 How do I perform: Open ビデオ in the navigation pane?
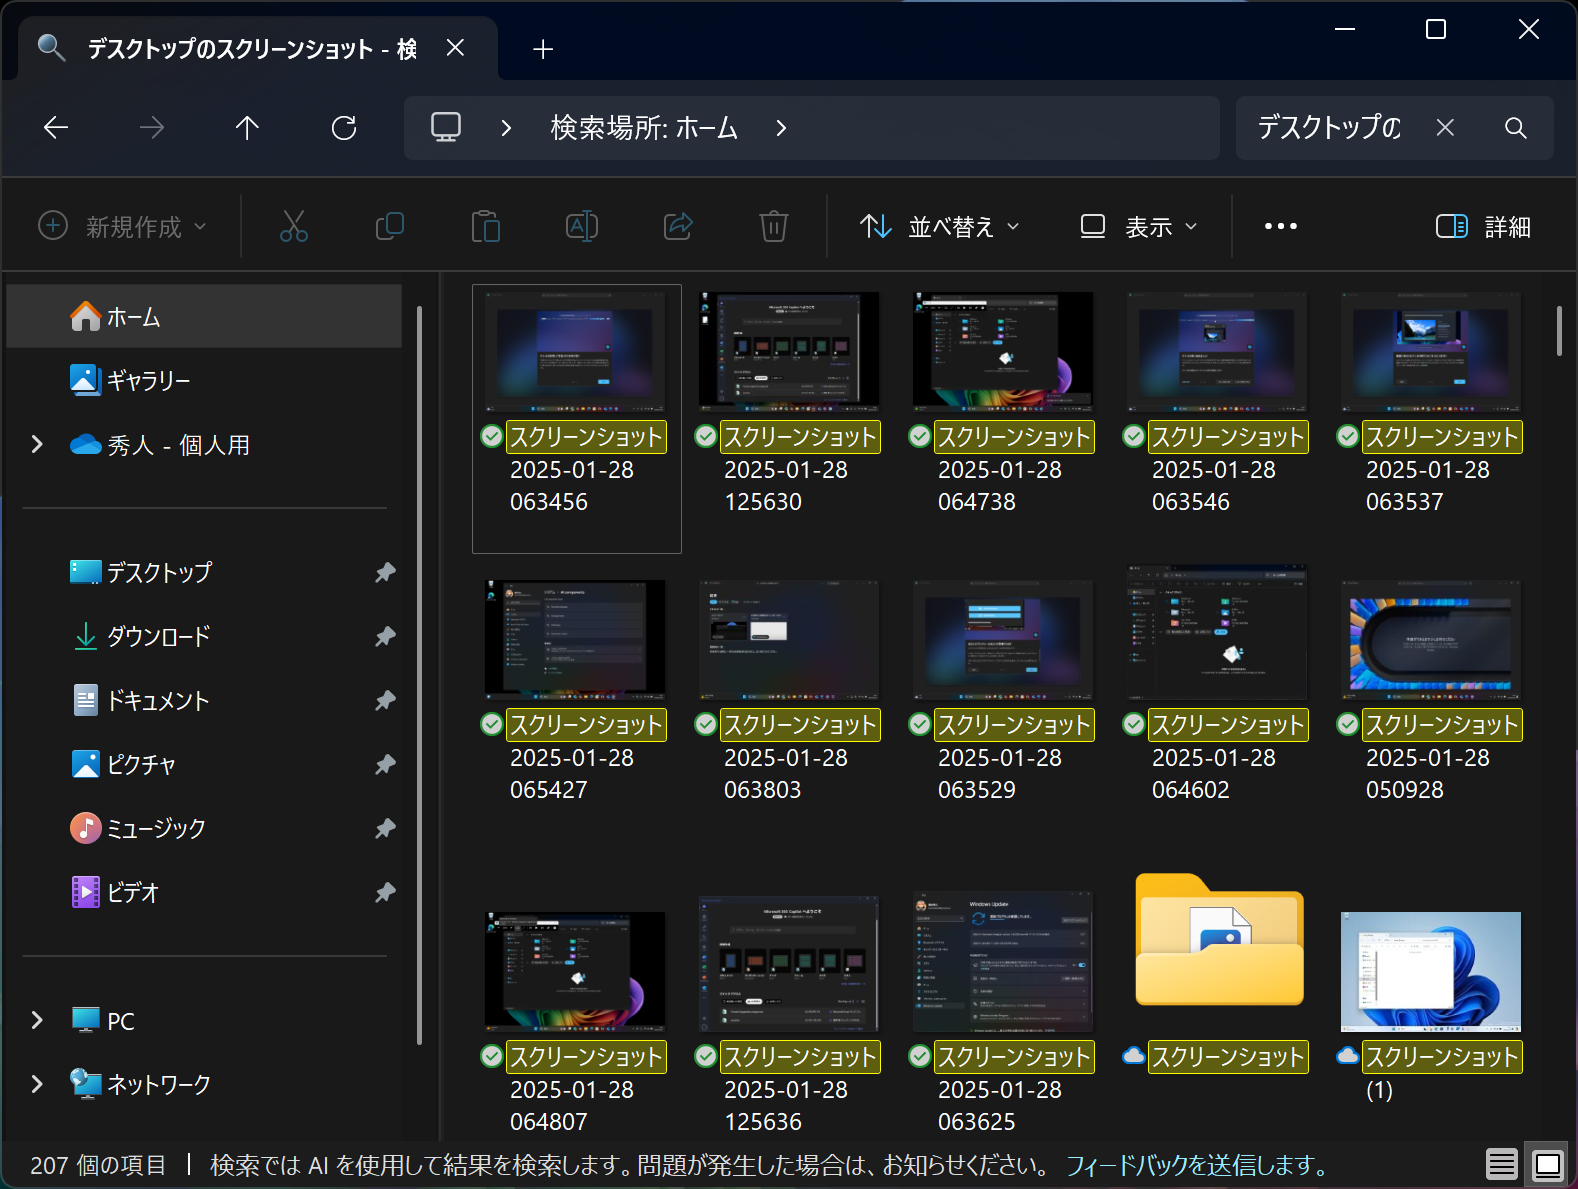point(204,892)
